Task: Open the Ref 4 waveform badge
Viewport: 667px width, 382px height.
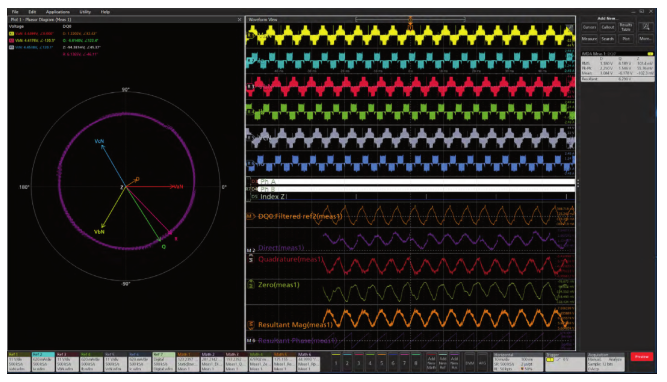Action: pyautogui.click(x=91, y=362)
